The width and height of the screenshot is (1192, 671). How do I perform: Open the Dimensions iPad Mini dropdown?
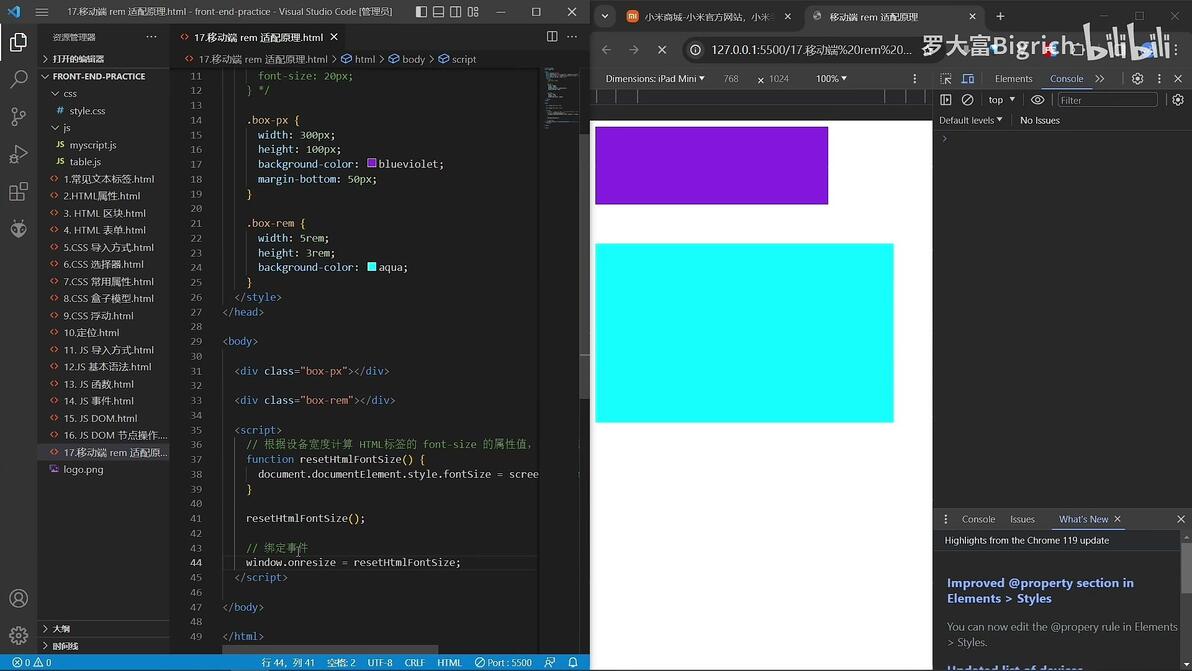click(x=655, y=78)
